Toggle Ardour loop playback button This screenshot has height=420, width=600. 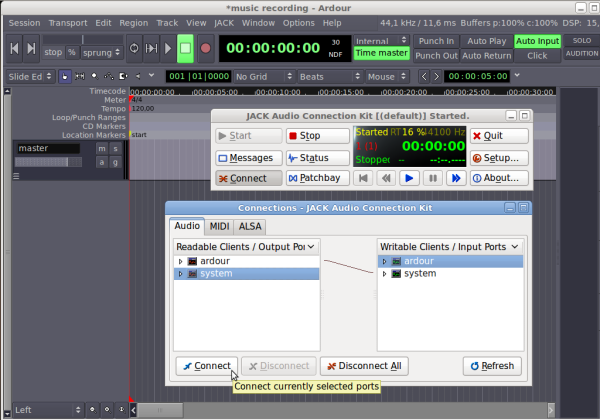tap(134, 48)
